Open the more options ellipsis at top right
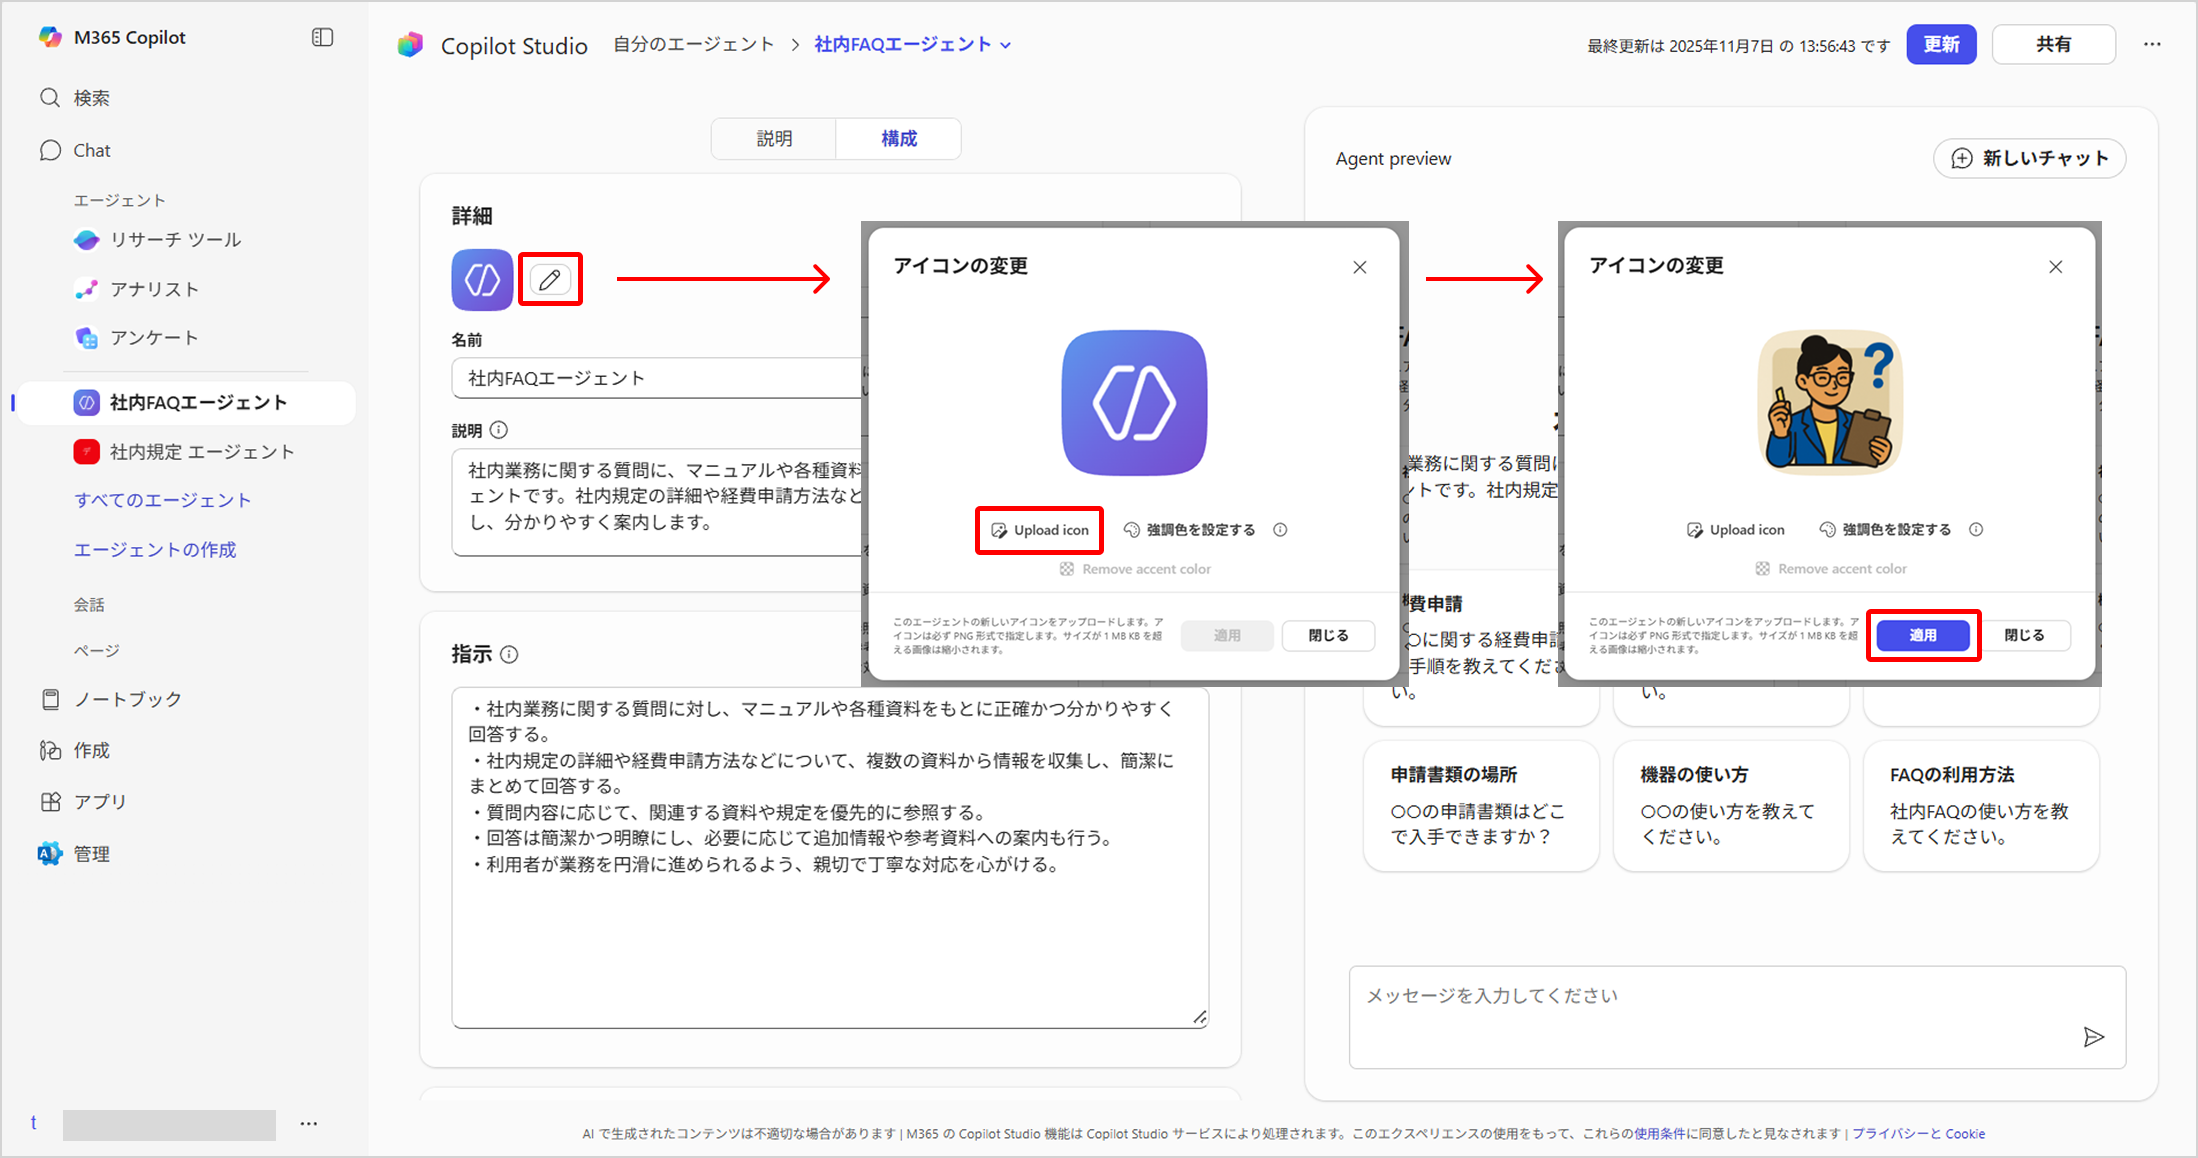The image size is (2198, 1158). [2152, 44]
